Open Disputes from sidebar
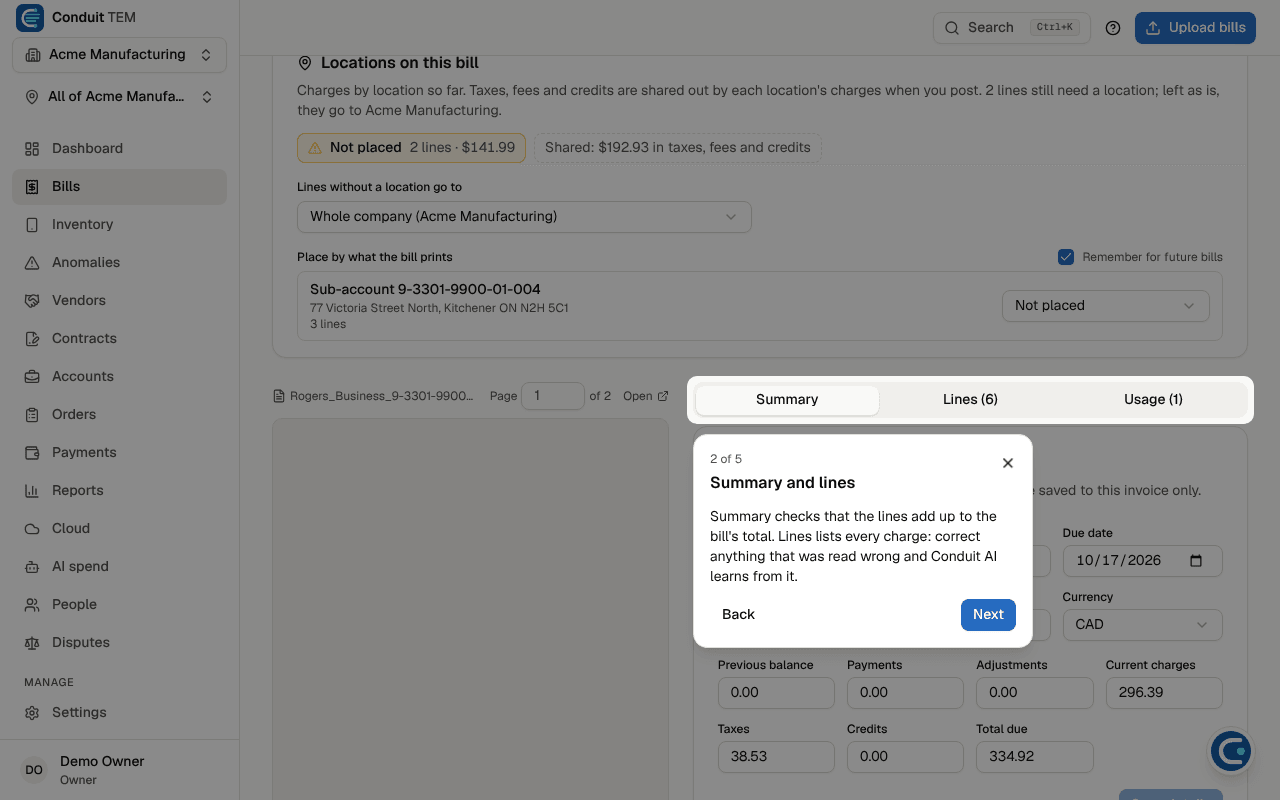The height and width of the screenshot is (800, 1280). click(x=119, y=642)
